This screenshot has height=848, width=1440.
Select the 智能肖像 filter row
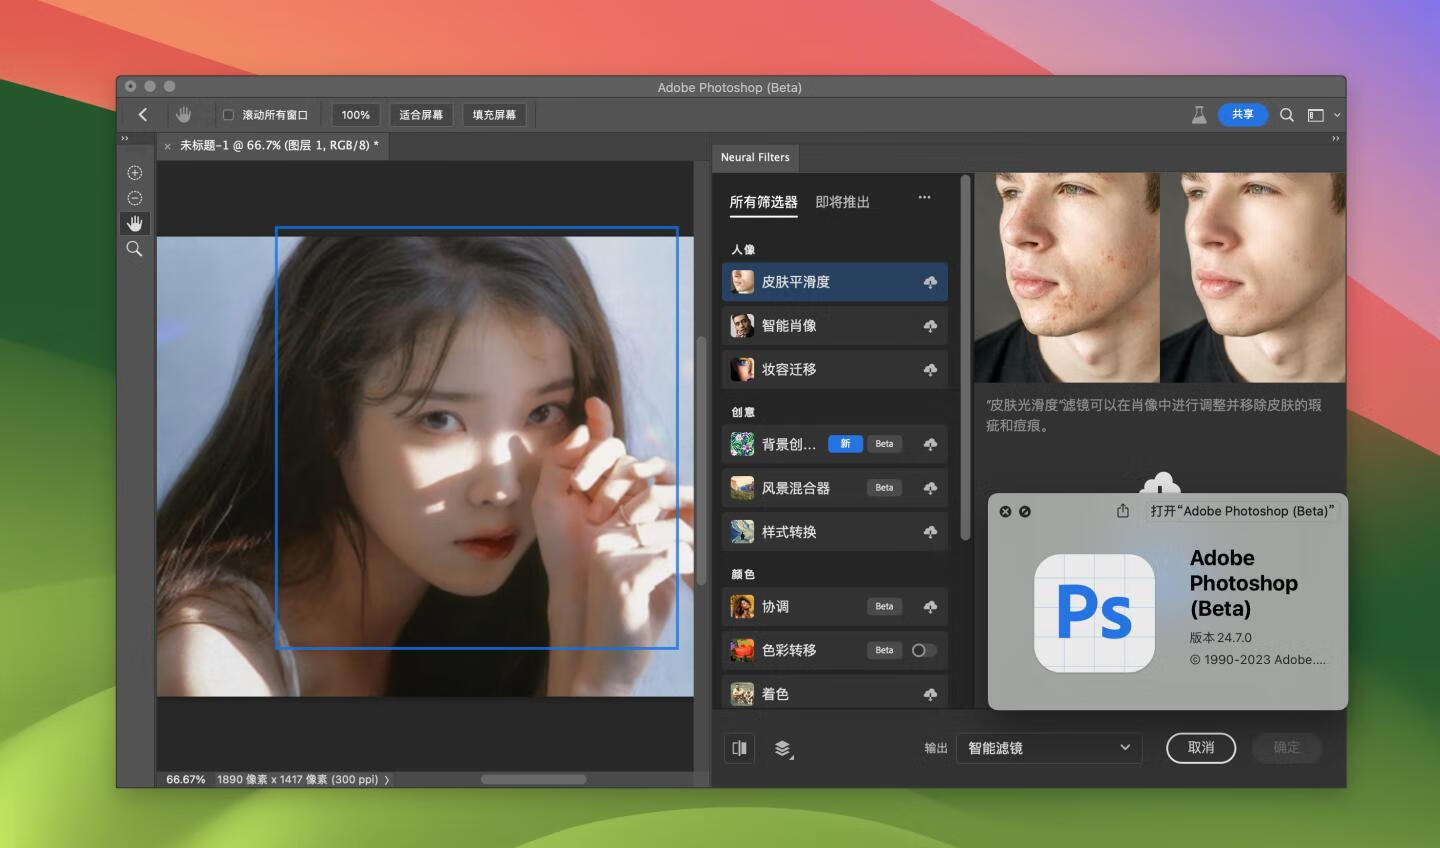pyautogui.click(x=834, y=326)
